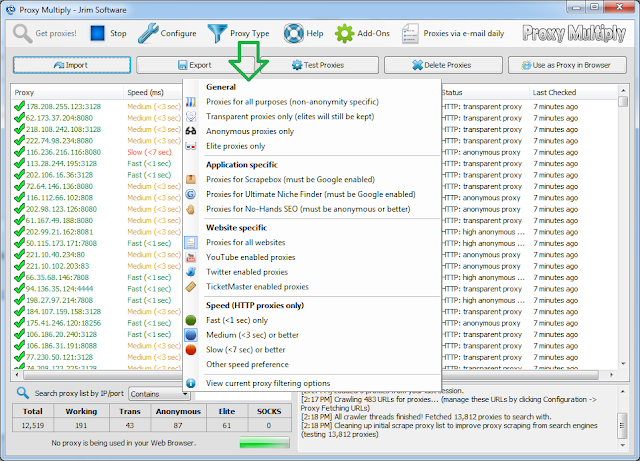Click the TicketMaster ticket icon
This screenshot has width=640, height=461.
pos(191,287)
